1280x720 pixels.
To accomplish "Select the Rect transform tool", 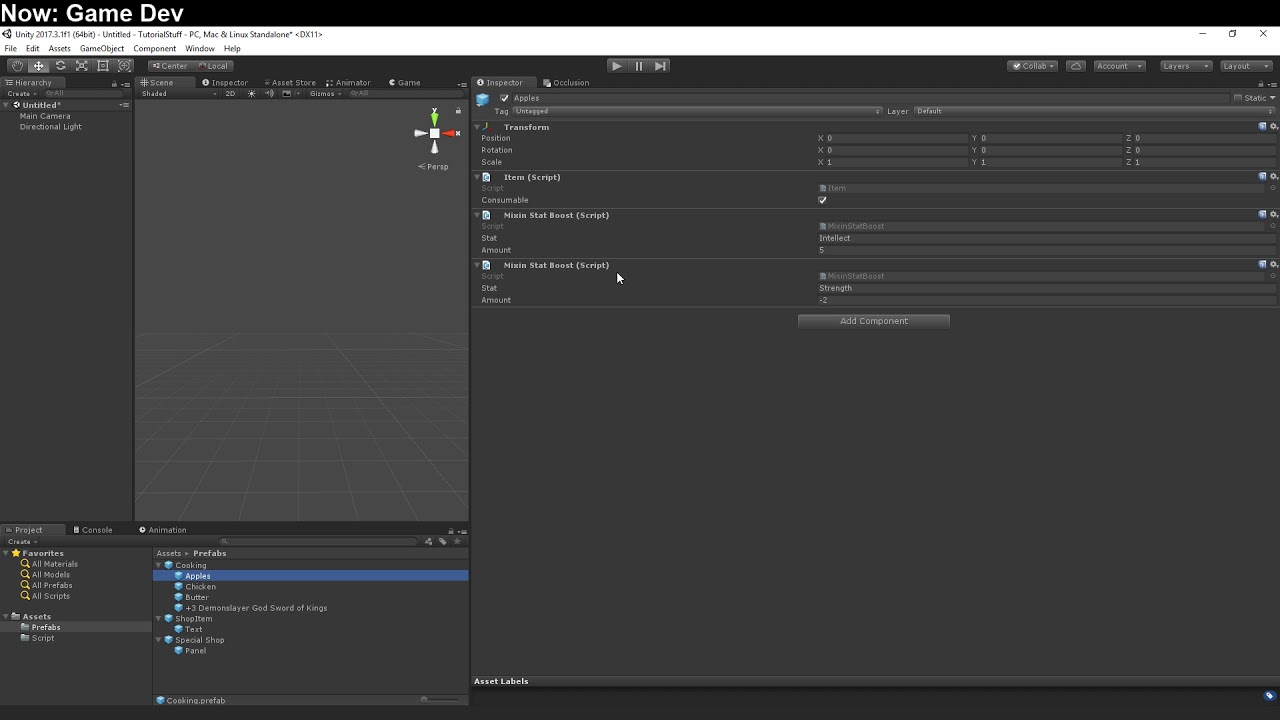I will pos(103,66).
